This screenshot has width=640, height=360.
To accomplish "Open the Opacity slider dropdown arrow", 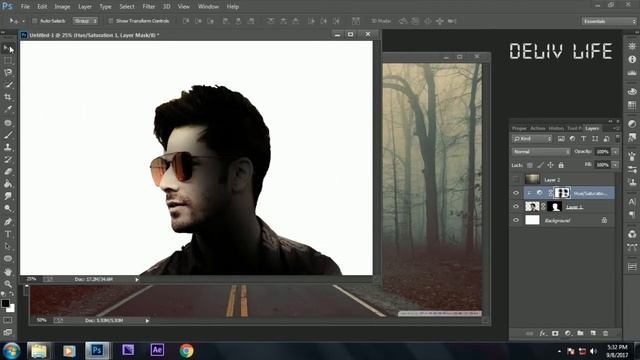I will (615, 151).
